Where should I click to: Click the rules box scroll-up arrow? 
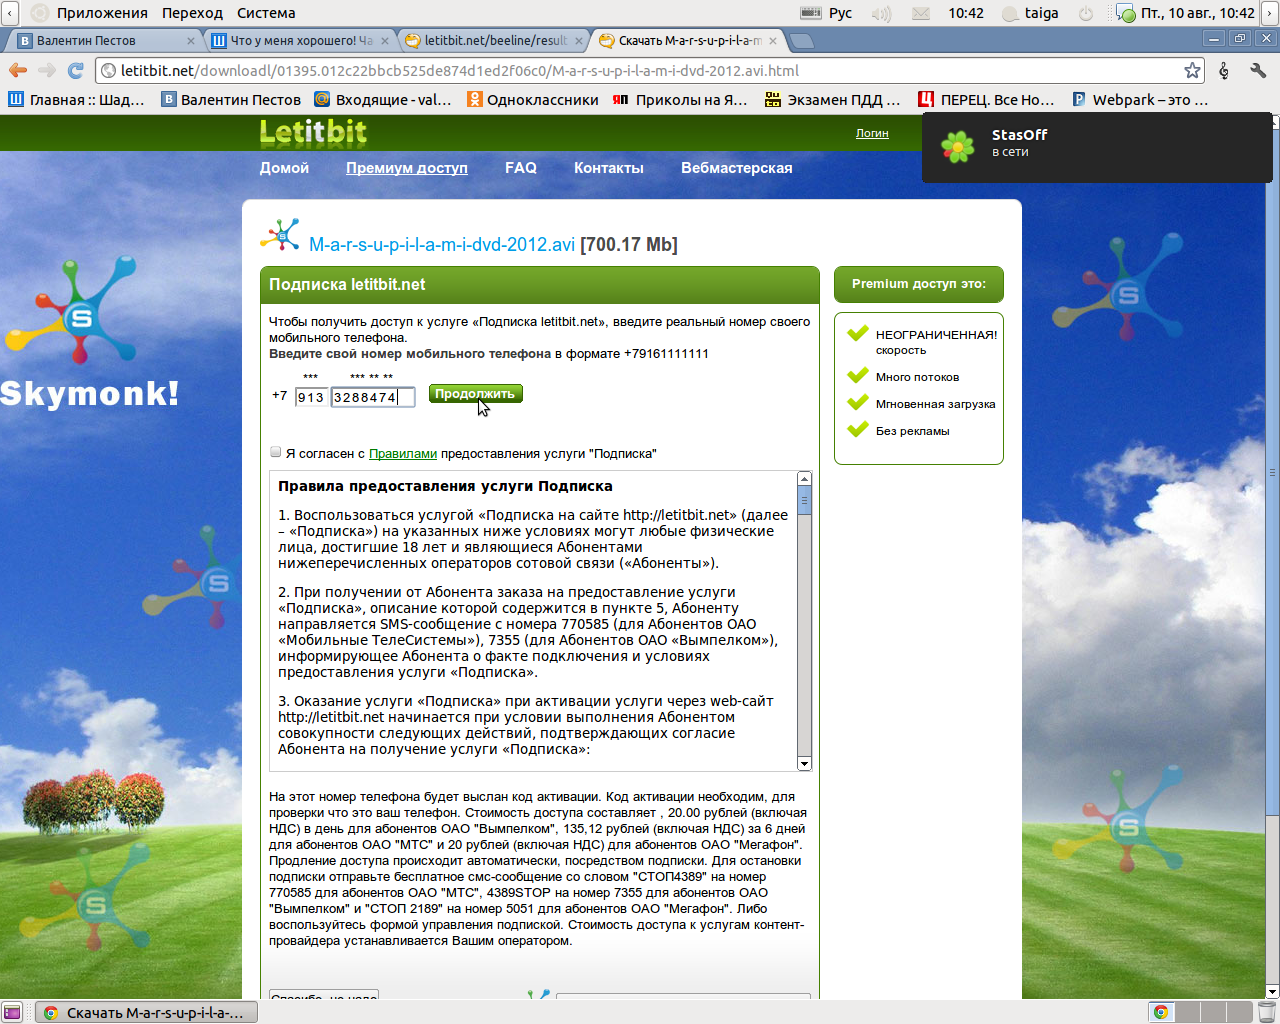pos(804,479)
